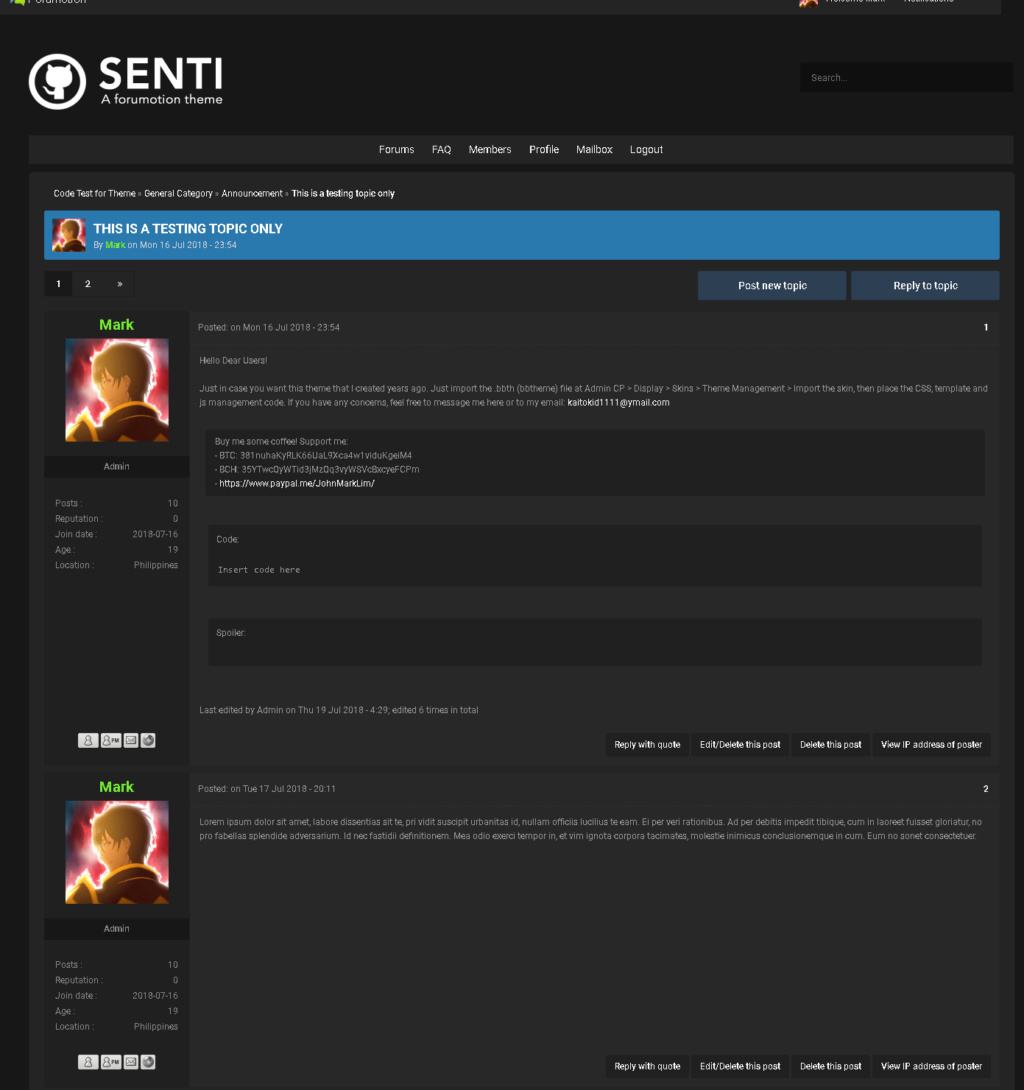The width and height of the screenshot is (1024, 1090).
Task: Go to the Members list
Action: tap(490, 149)
